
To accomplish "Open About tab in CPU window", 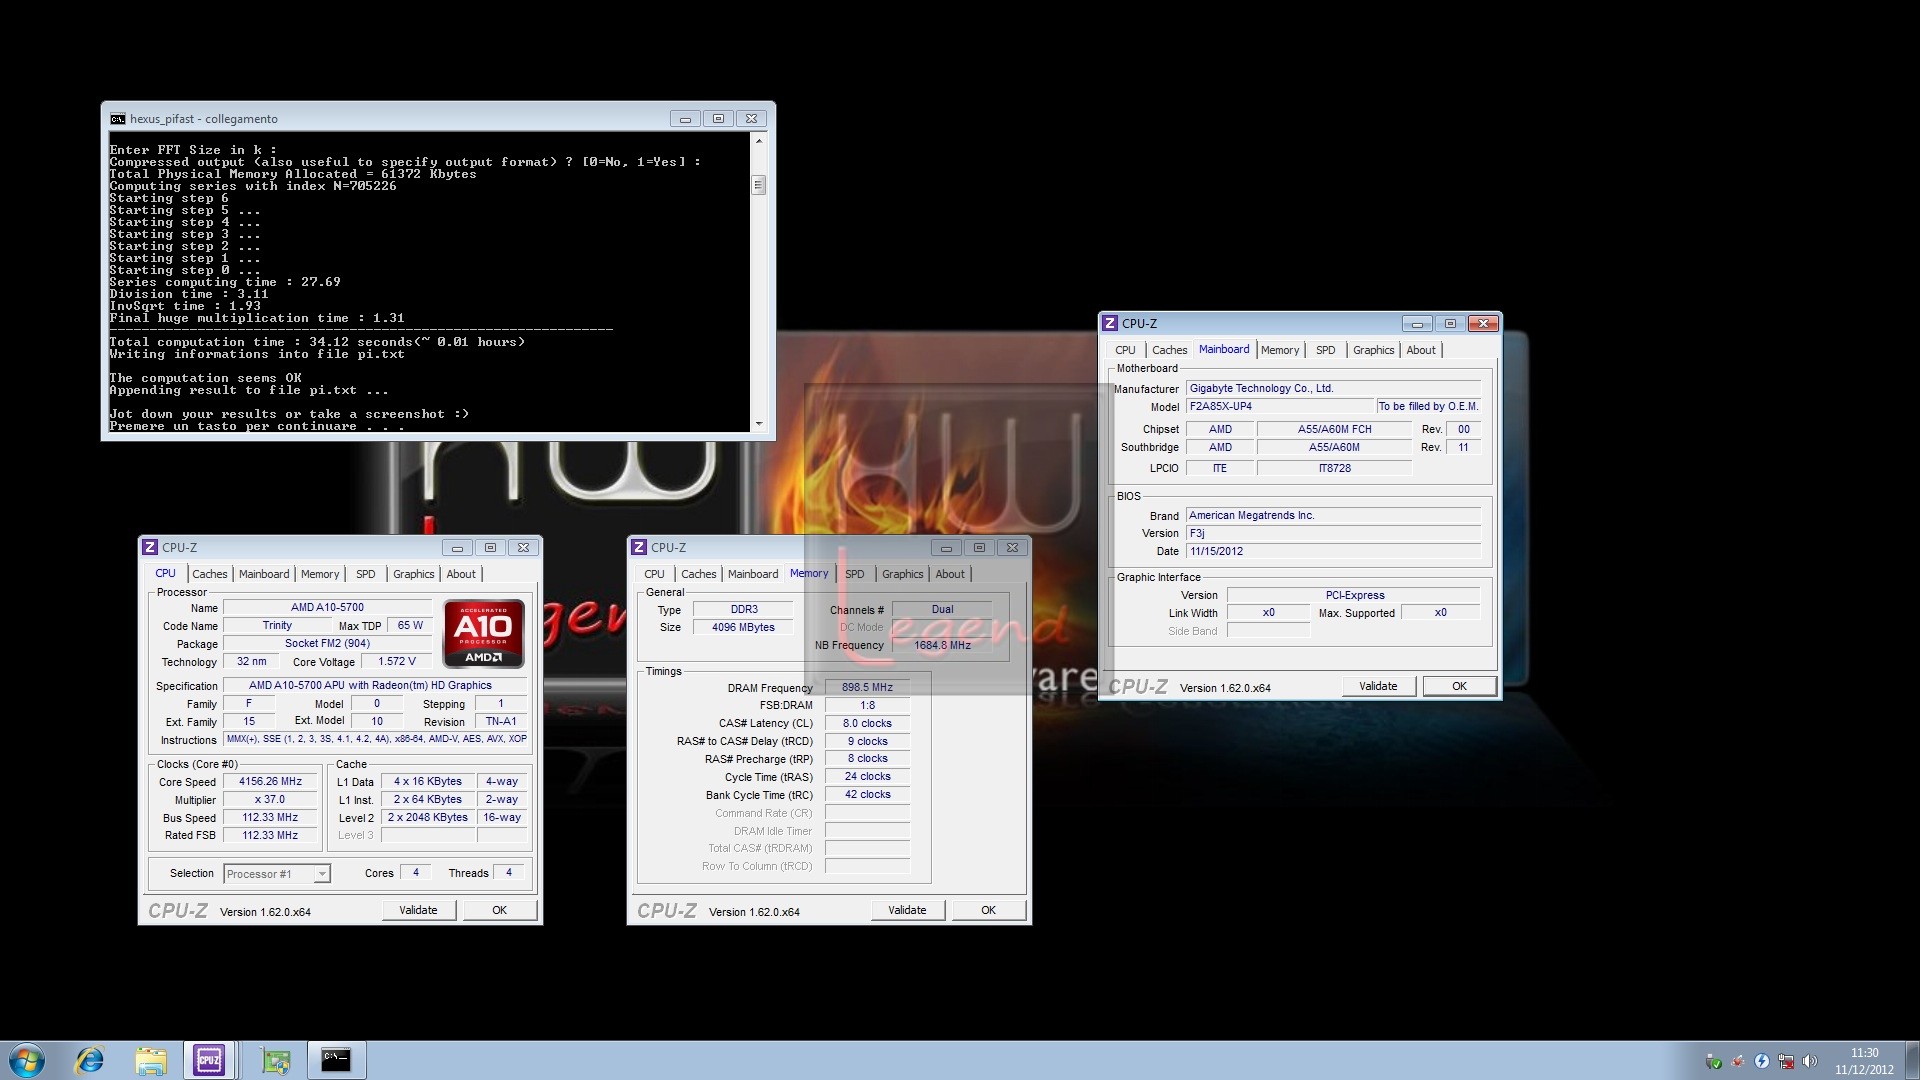I will 461,574.
